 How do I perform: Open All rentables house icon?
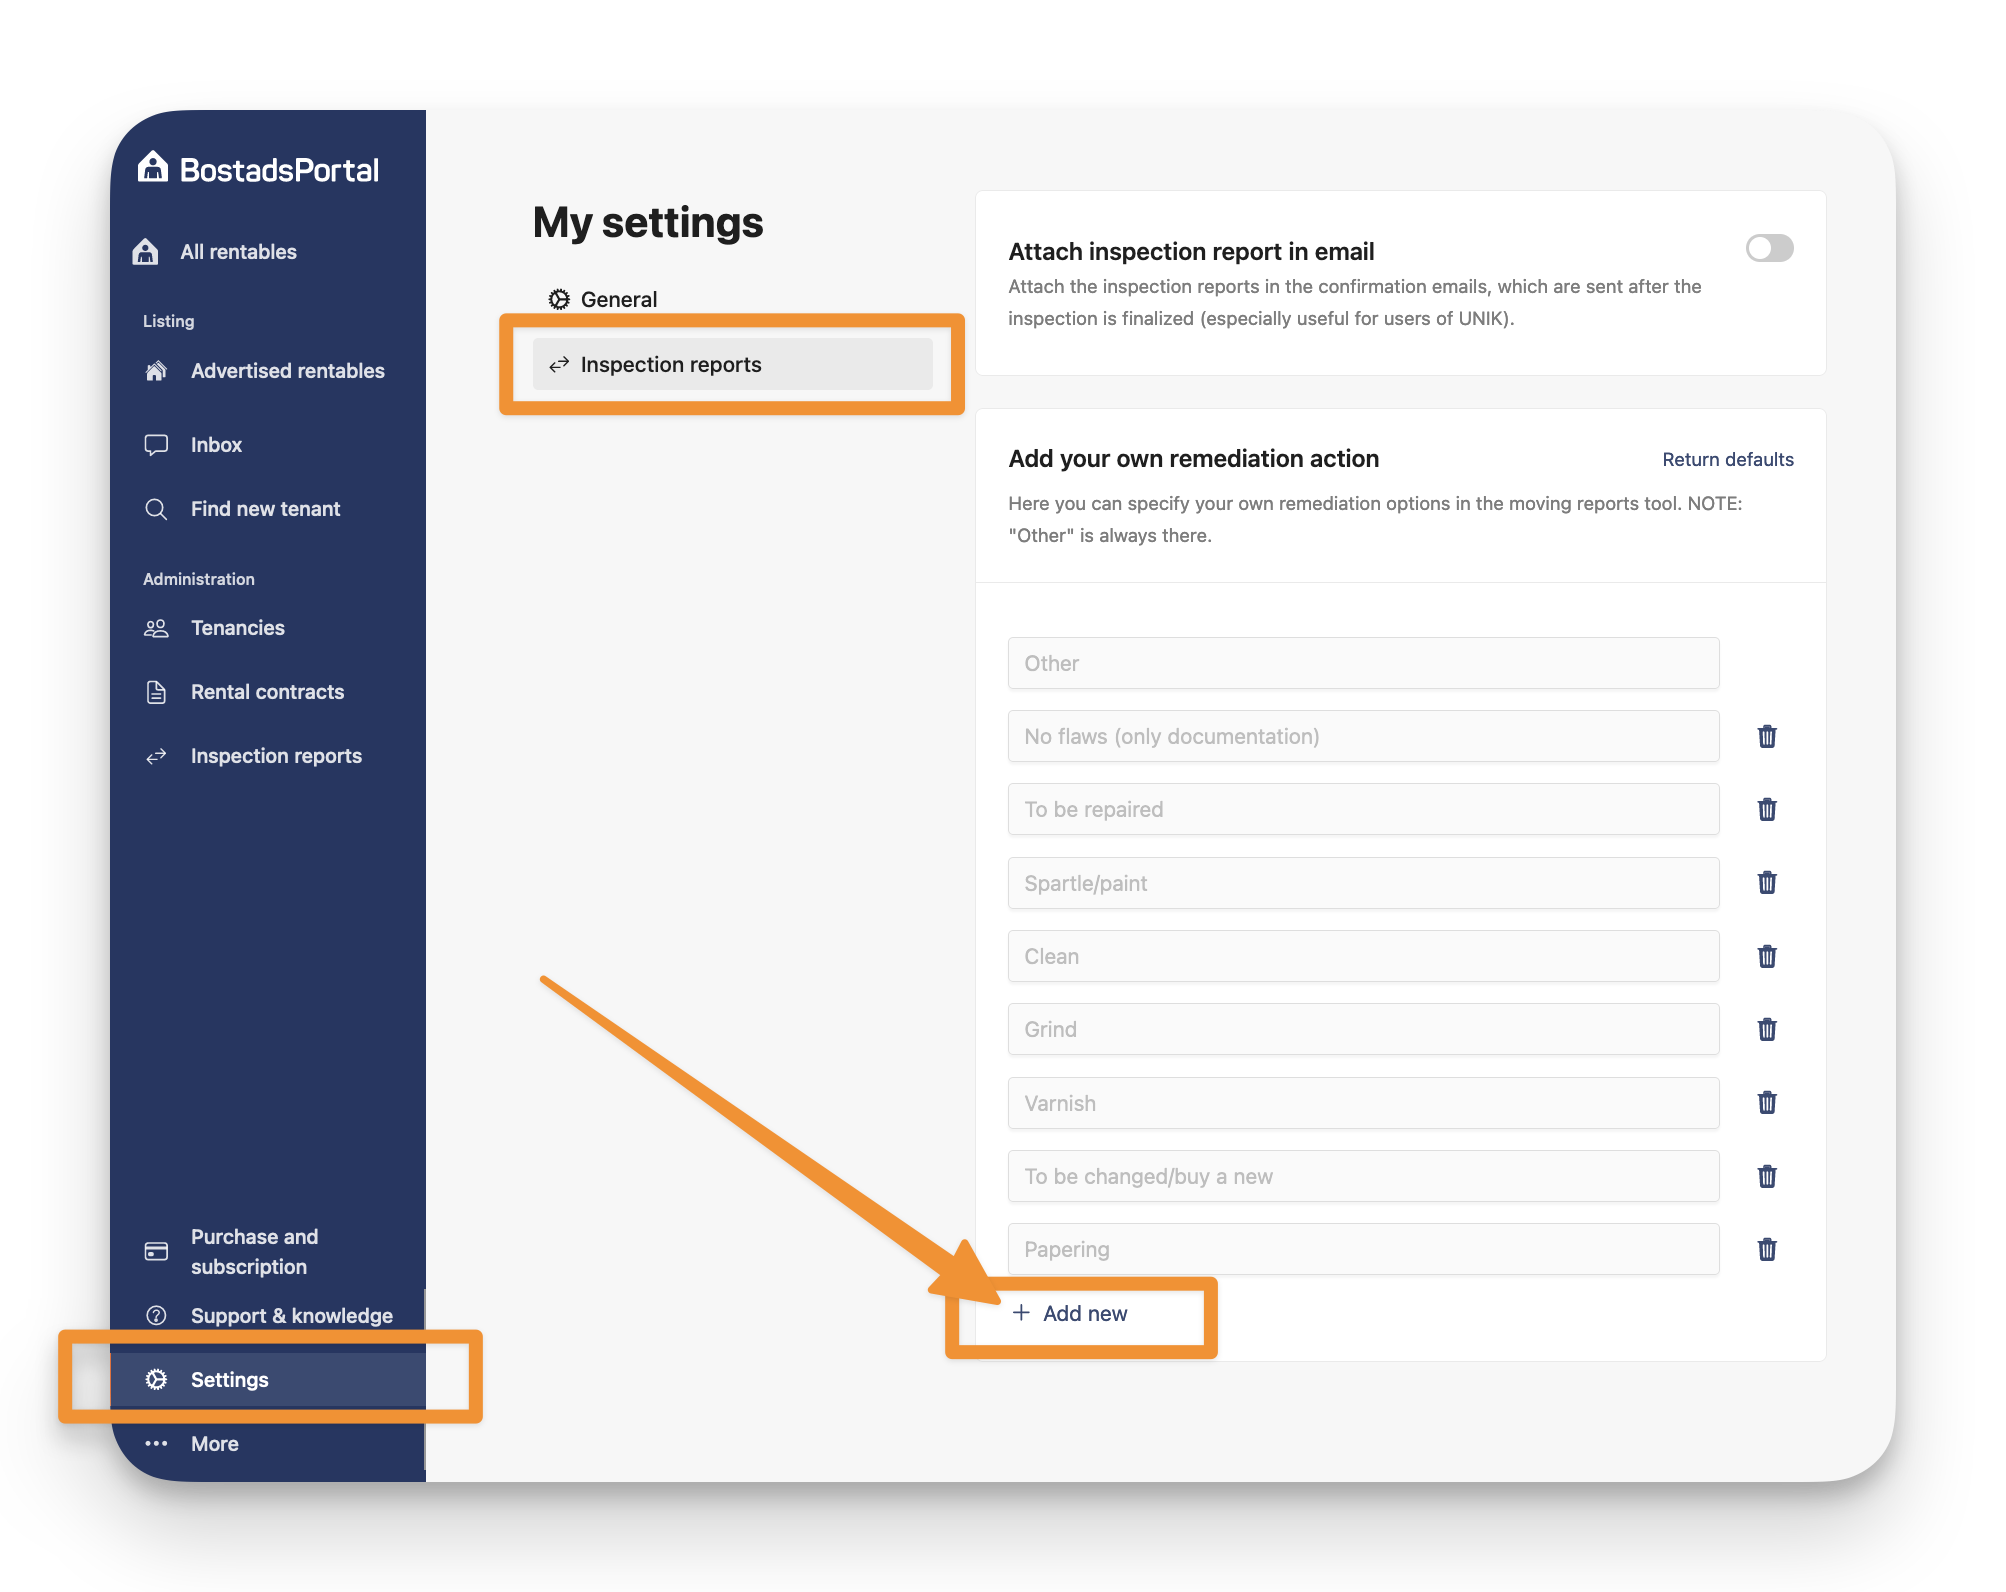146,252
